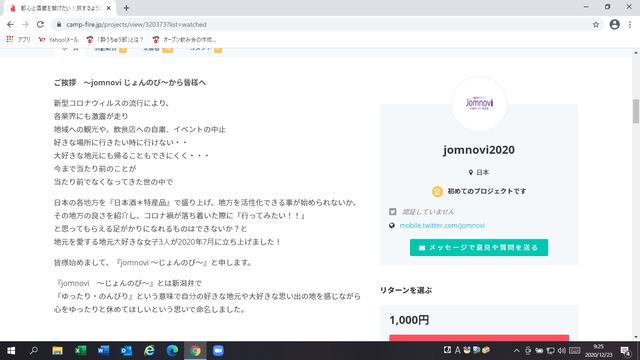Bookmark this page with the star icon

(x=596, y=24)
